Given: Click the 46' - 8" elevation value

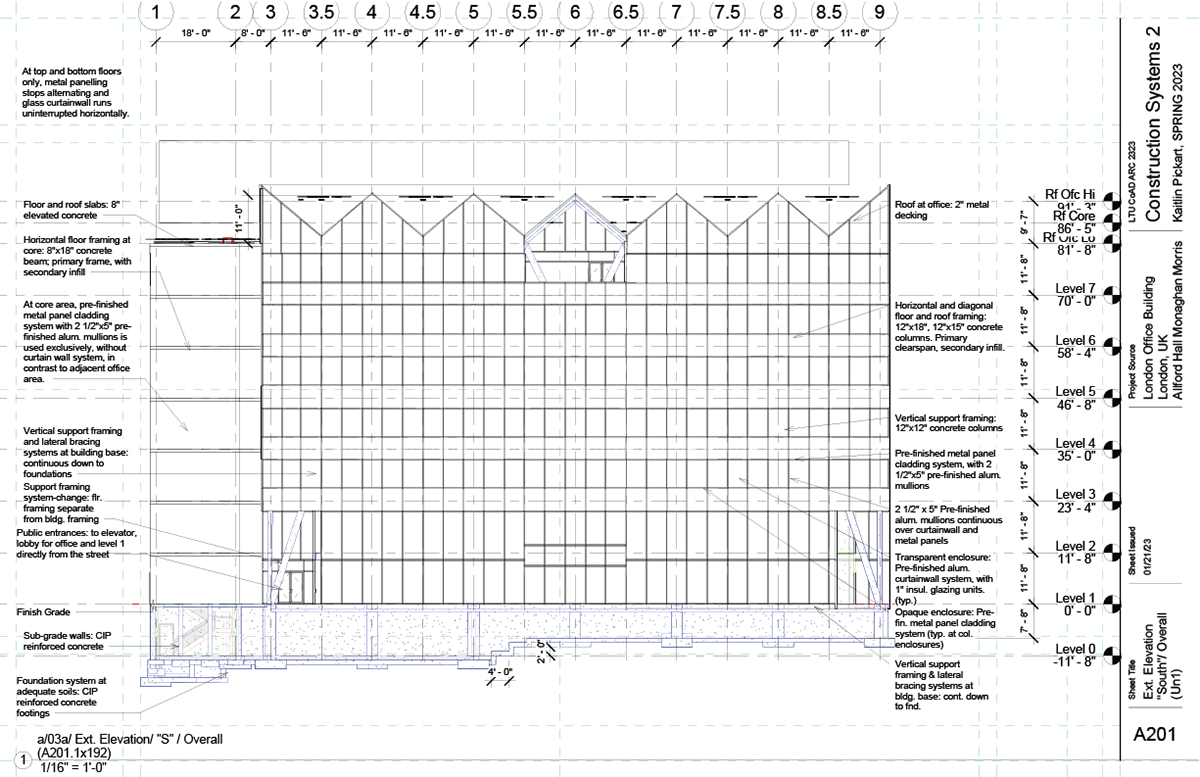Looking at the screenshot, I should pyautogui.click(x=1076, y=403).
